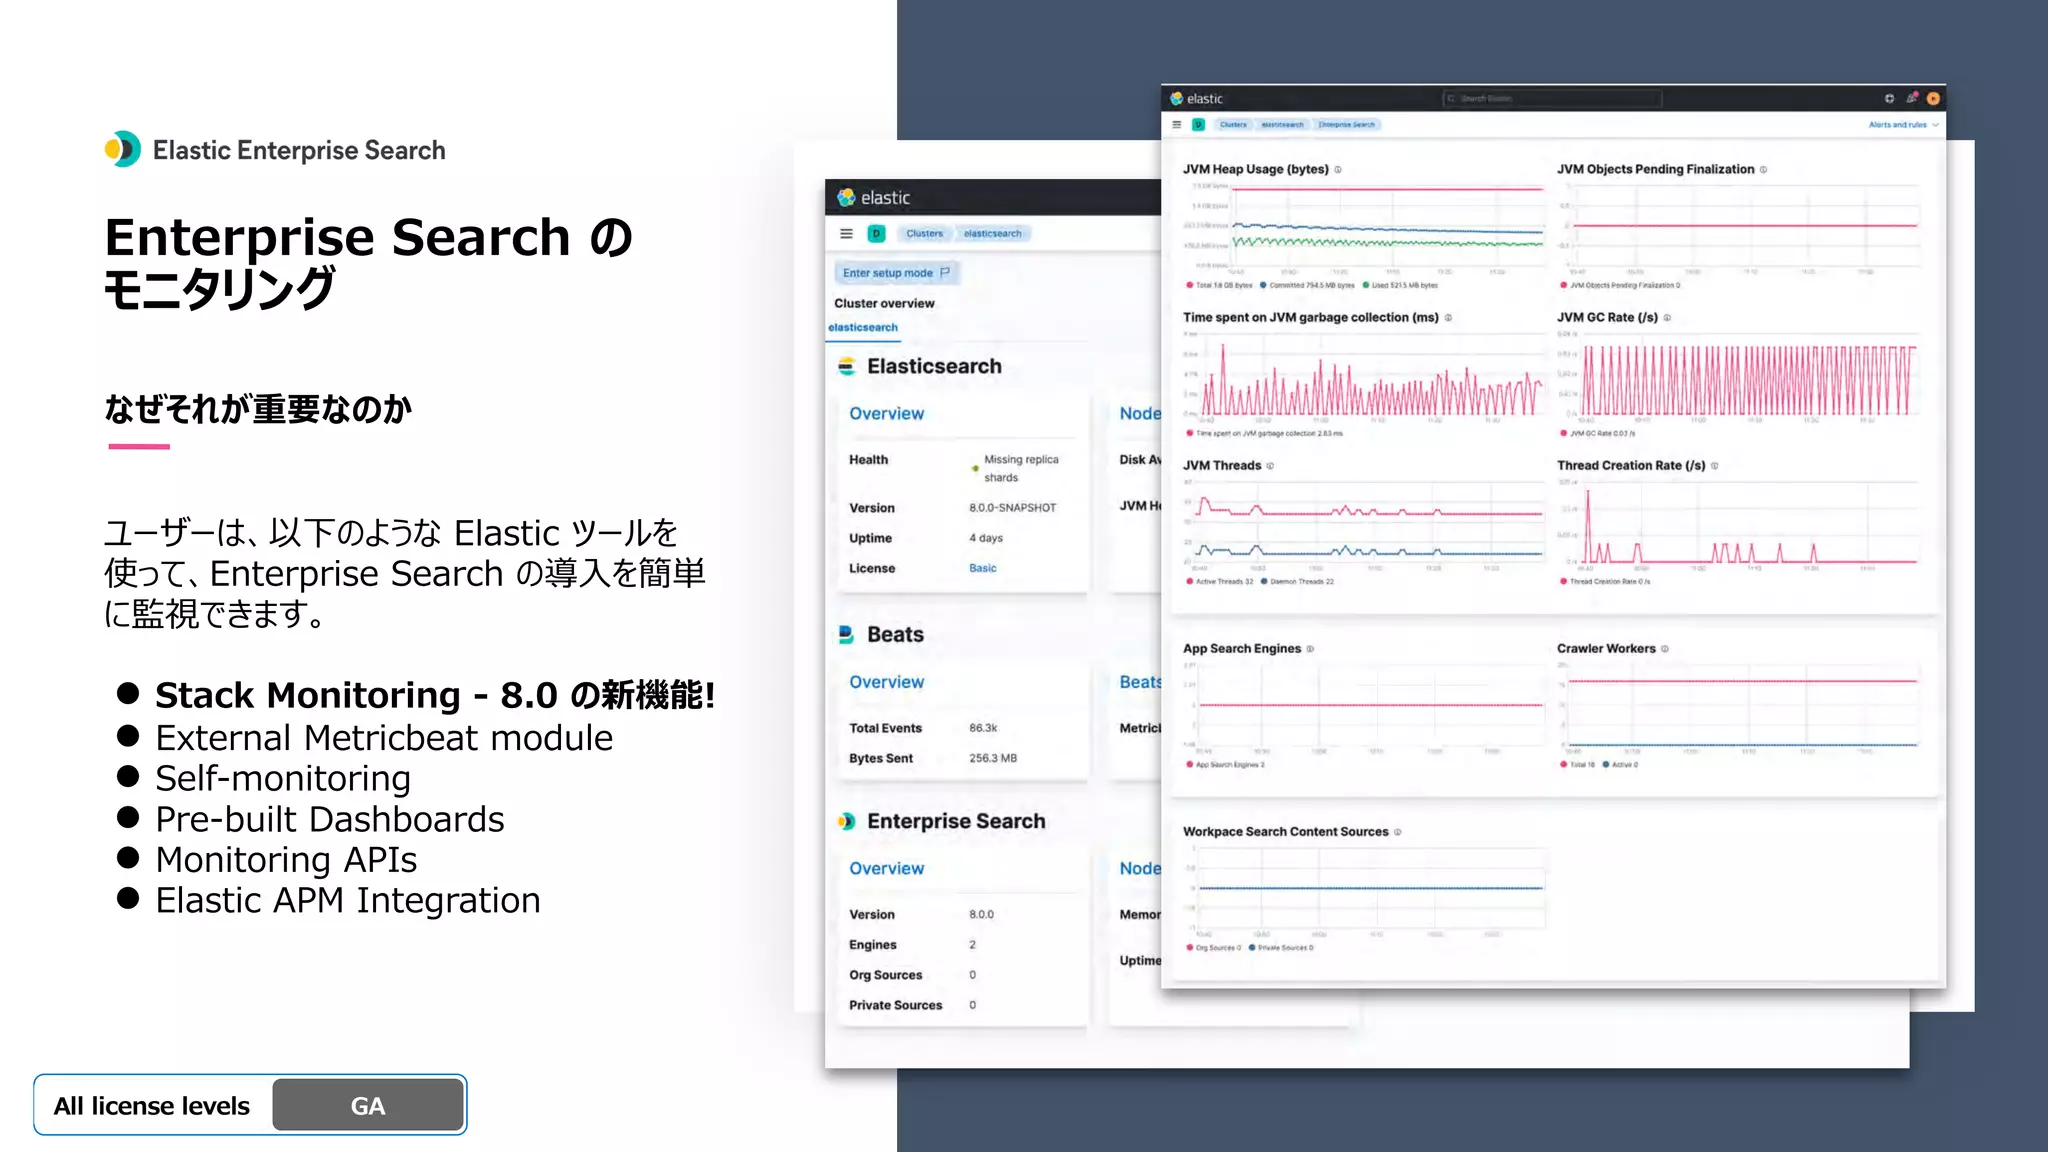Open the Elasticsearch Overview link
This screenshot has width=2048, height=1152.
(x=887, y=414)
